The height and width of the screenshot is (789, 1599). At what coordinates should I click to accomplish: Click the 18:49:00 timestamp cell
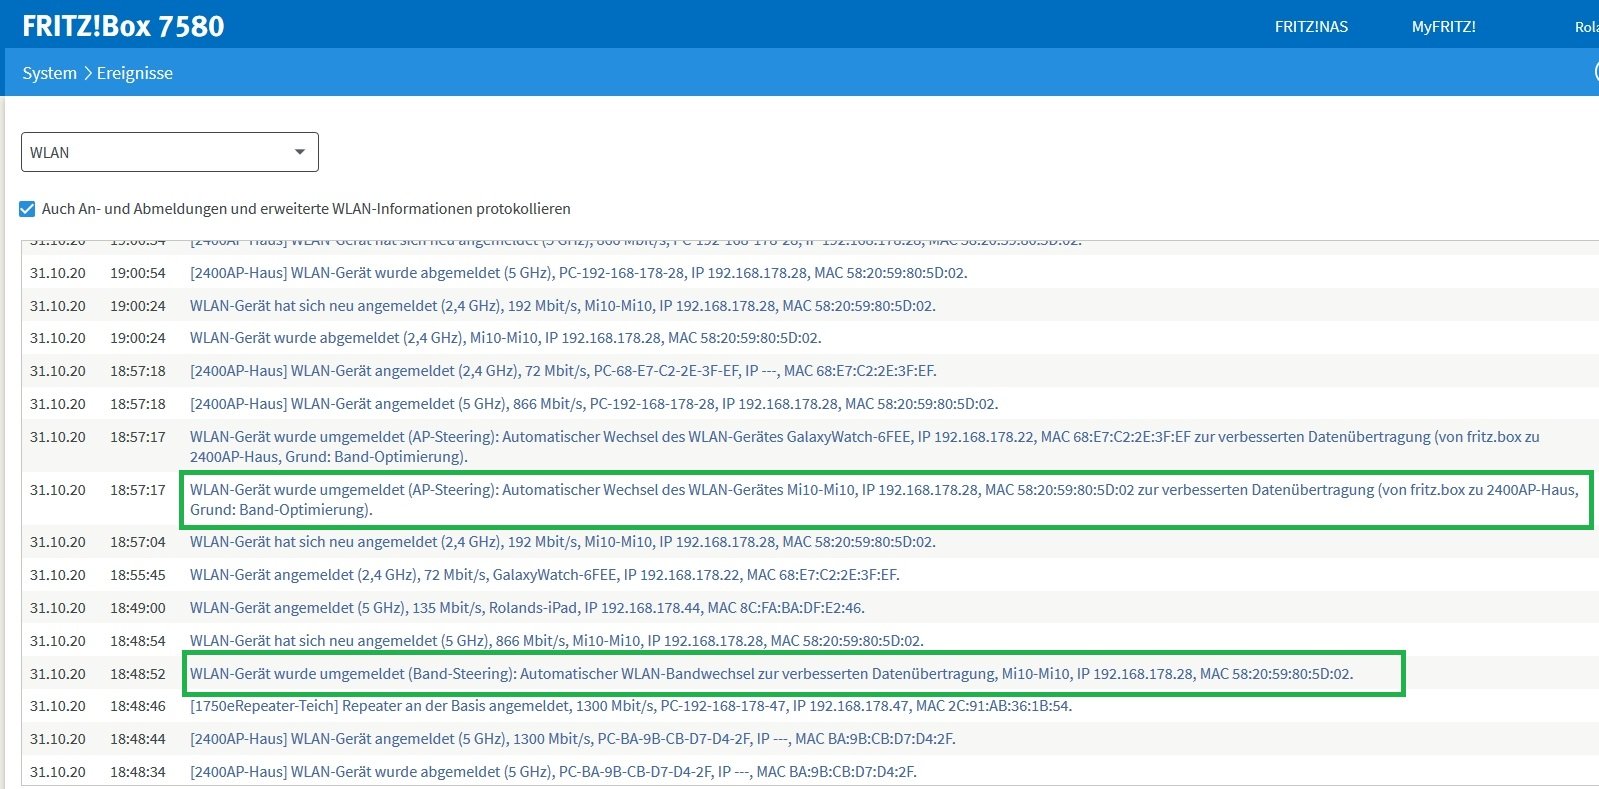[138, 608]
